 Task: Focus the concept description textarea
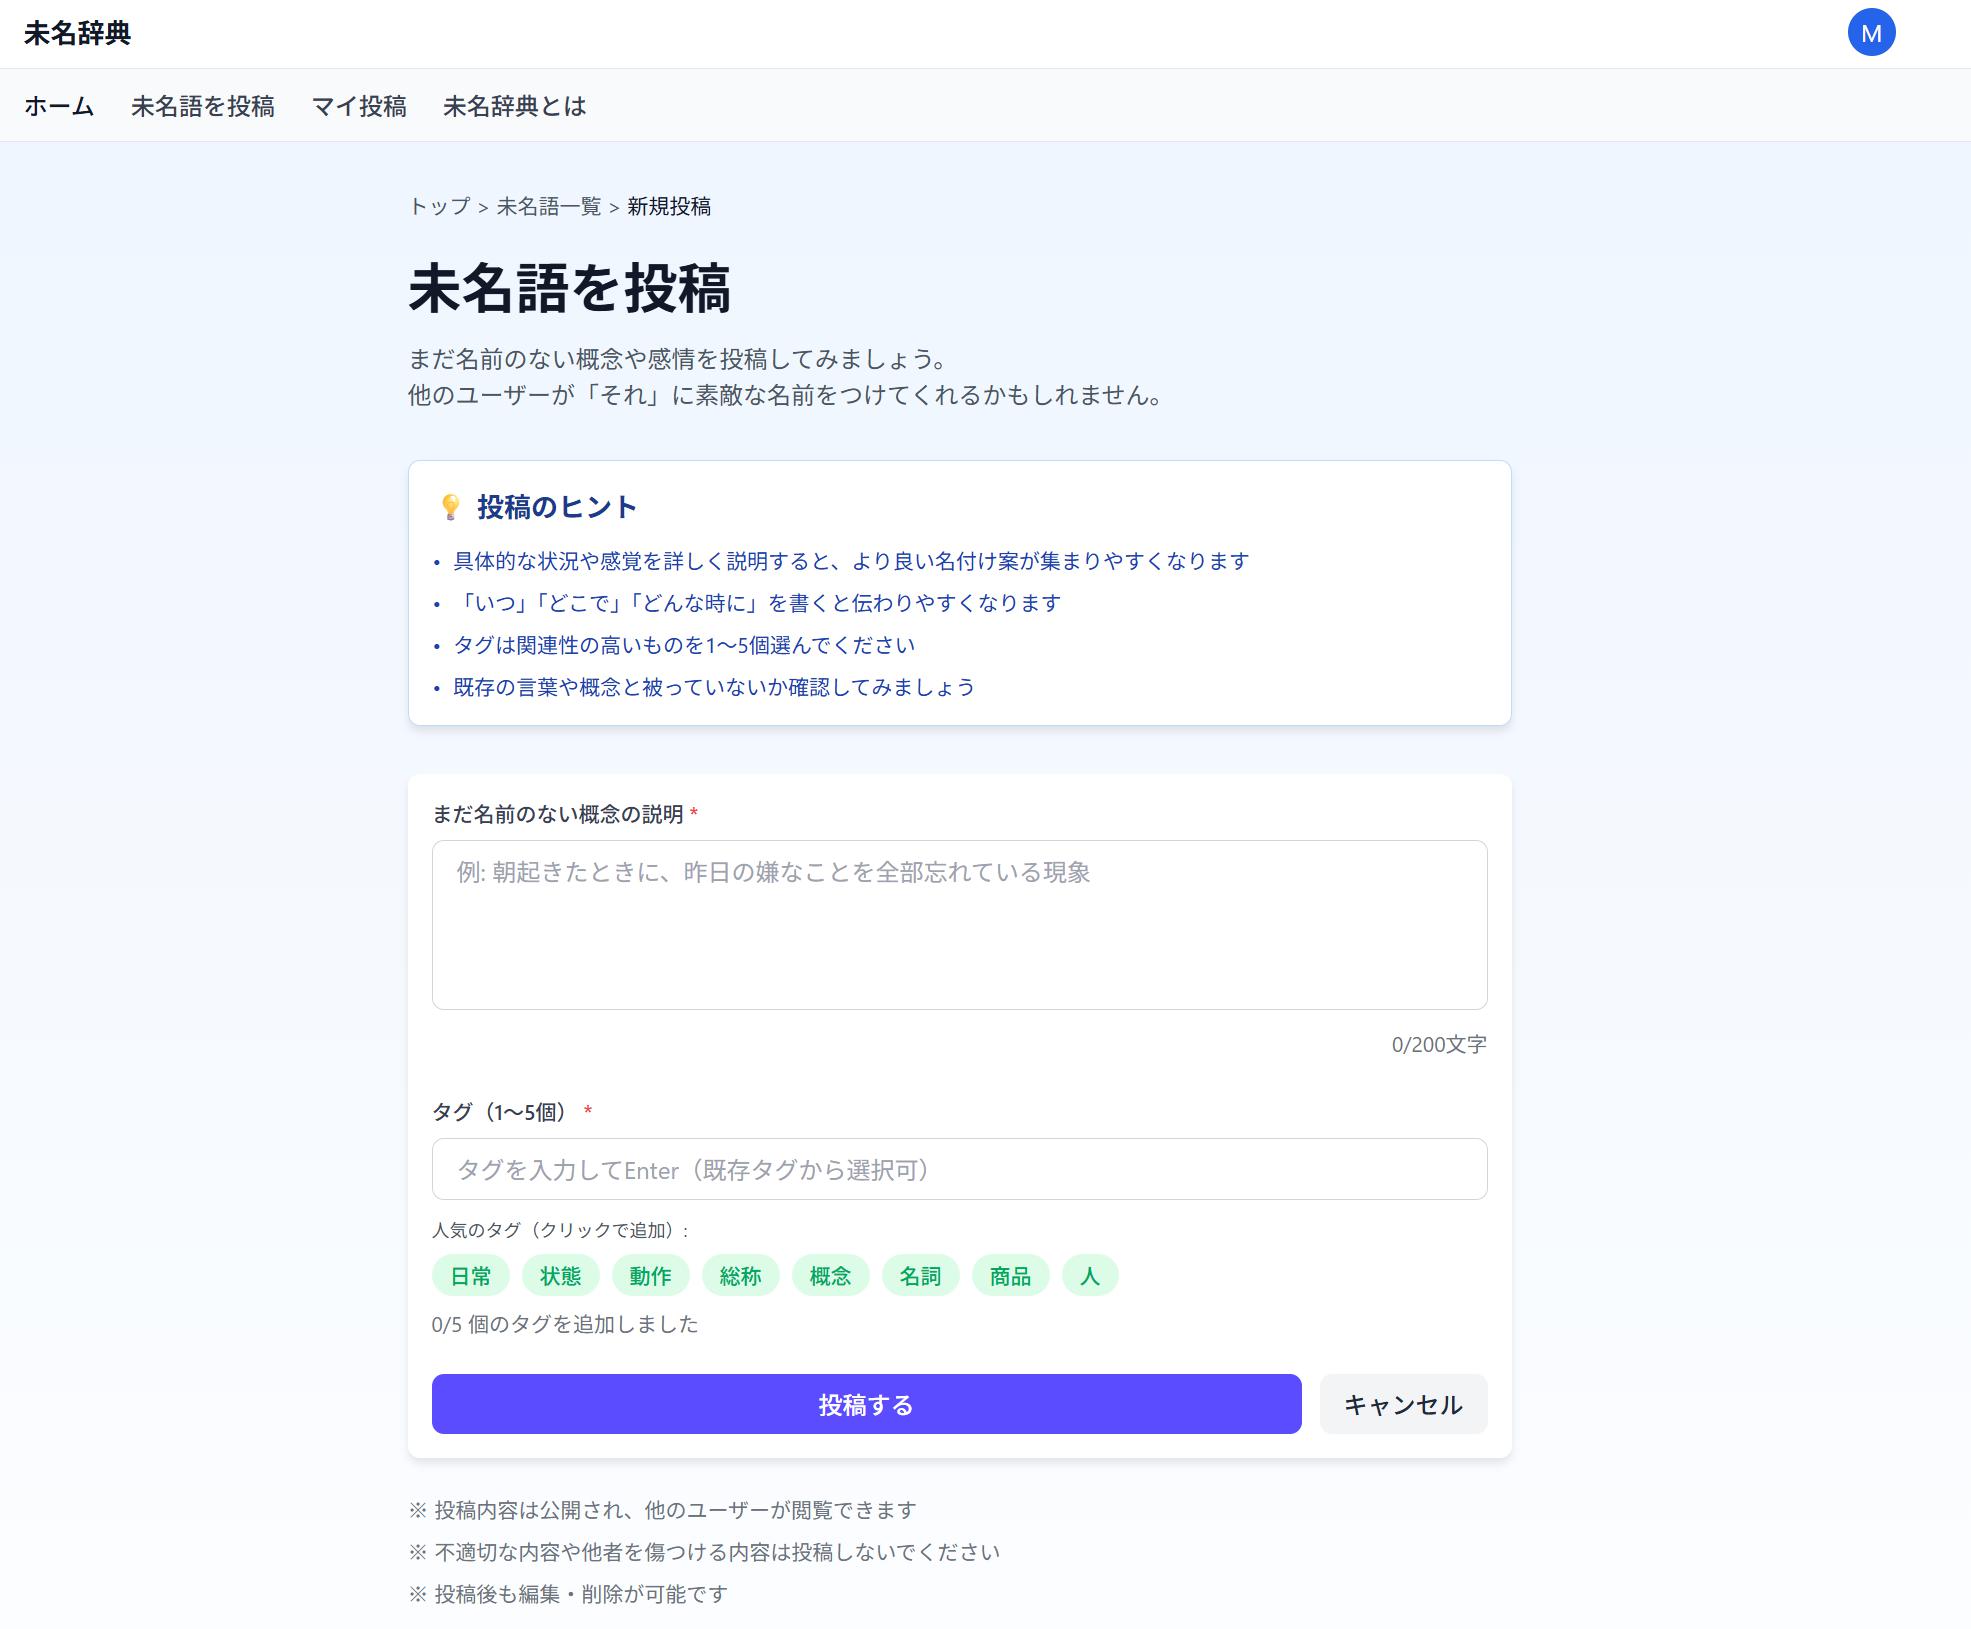(x=959, y=924)
